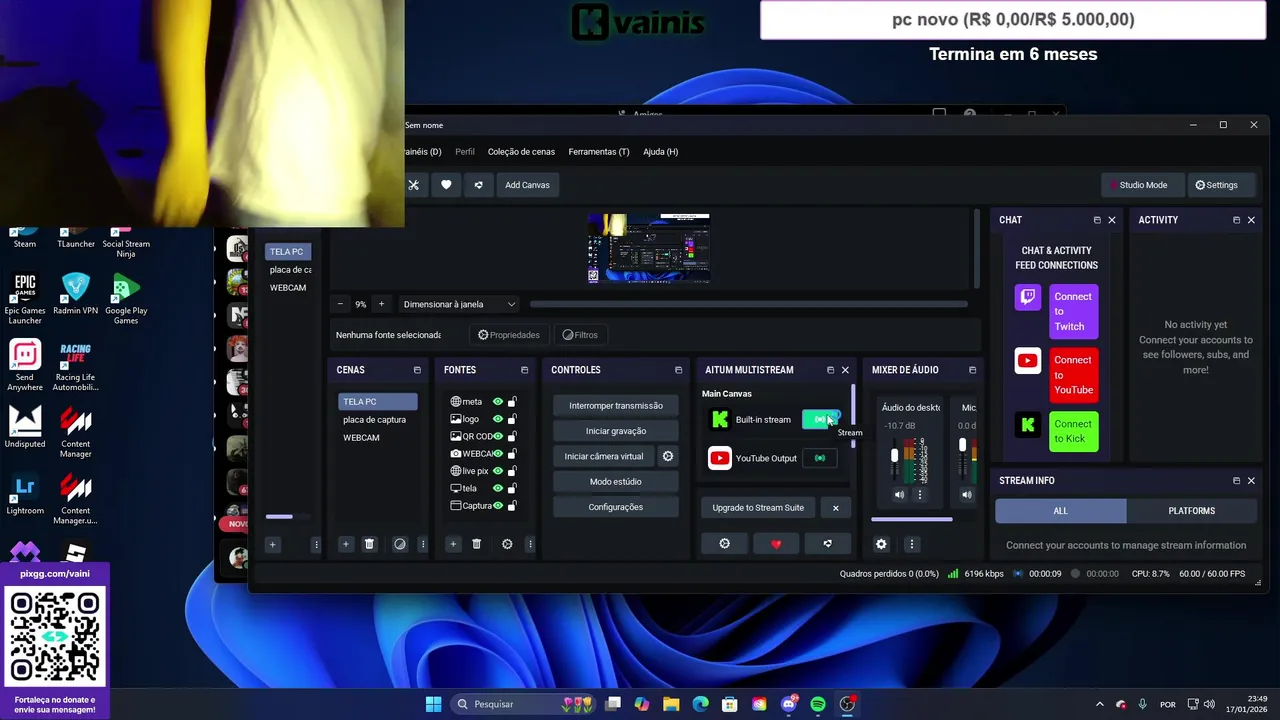Viewport: 1280px width, 720px height.
Task: Open the Áudio do desktop options menu
Action: pyautogui.click(x=920, y=495)
